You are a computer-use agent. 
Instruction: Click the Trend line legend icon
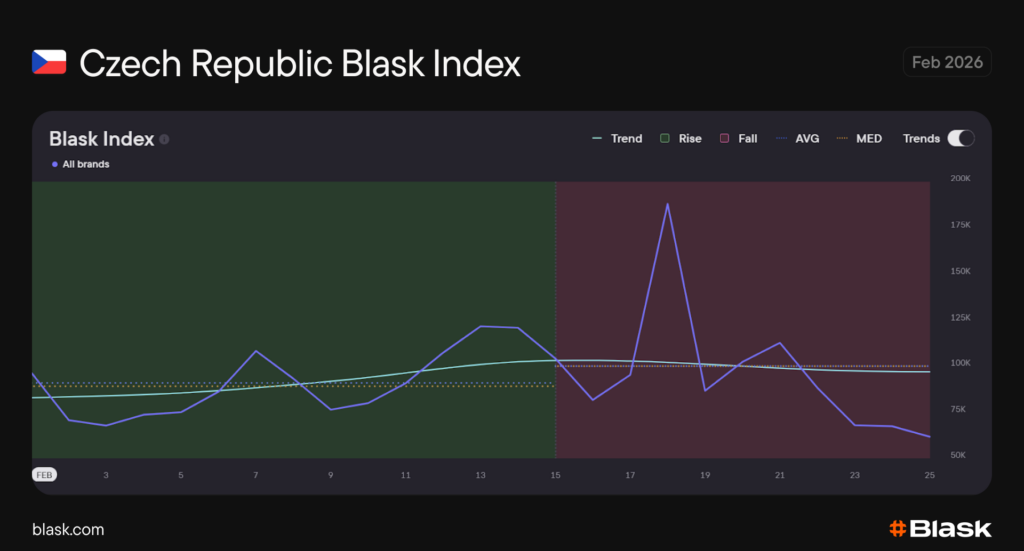[597, 139]
